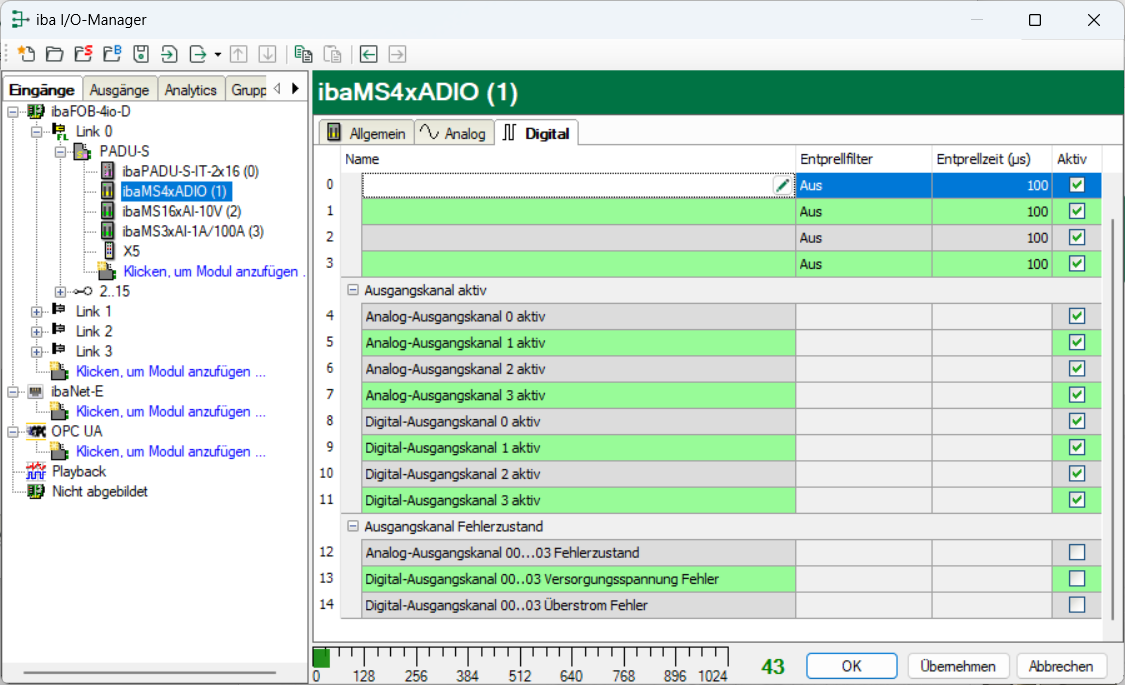Collapse the Ausgangskanal Fehlerzustand group
The width and height of the screenshot is (1125, 685).
pos(352,526)
